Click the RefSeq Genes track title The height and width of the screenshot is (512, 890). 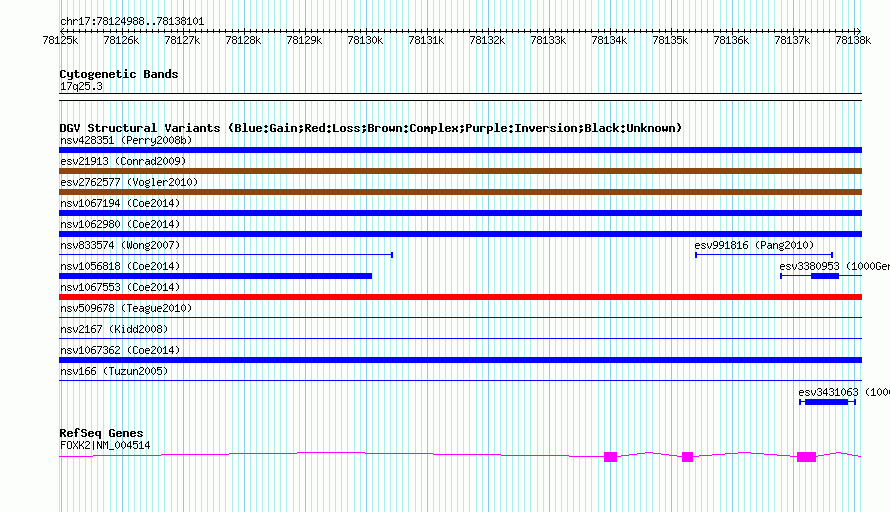pyautogui.click(x=102, y=433)
